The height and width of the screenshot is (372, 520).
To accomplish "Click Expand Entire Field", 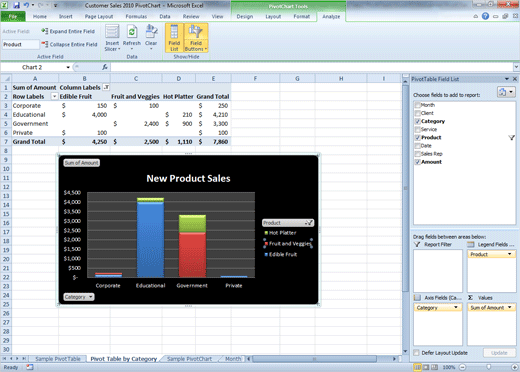I will tap(68, 31).
